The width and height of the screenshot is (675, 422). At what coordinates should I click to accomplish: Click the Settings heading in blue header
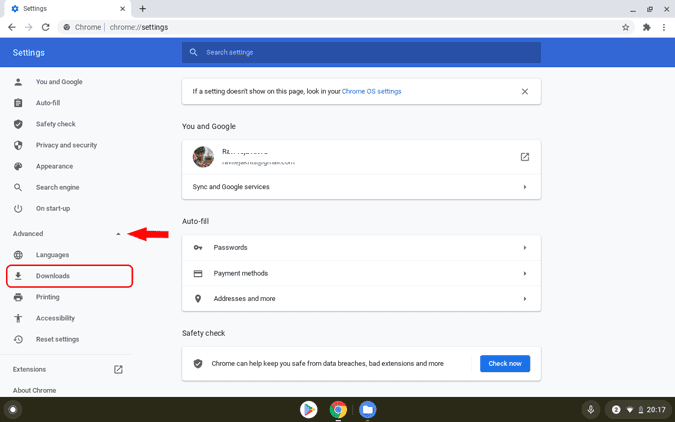click(x=28, y=53)
